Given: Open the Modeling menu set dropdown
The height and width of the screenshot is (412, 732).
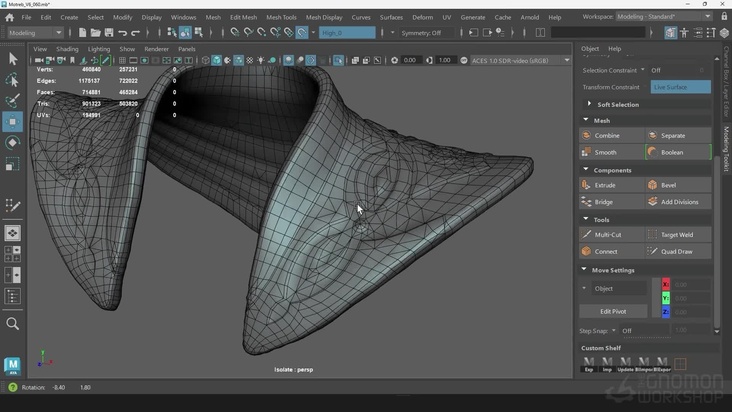Looking at the screenshot, I should pos(35,33).
